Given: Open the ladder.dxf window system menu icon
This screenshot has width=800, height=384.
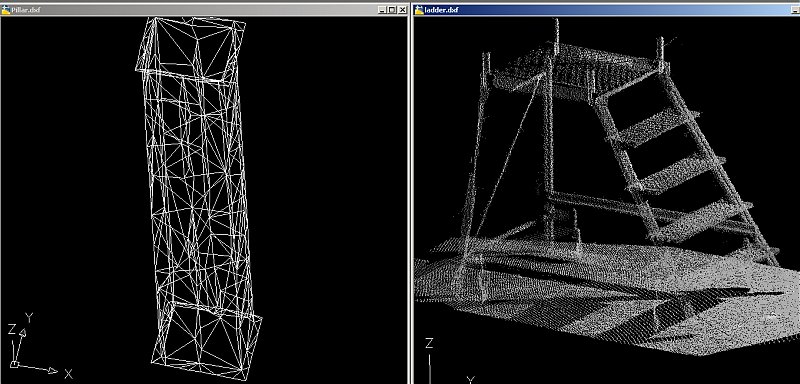Looking at the screenshot, I should [x=419, y=10].
